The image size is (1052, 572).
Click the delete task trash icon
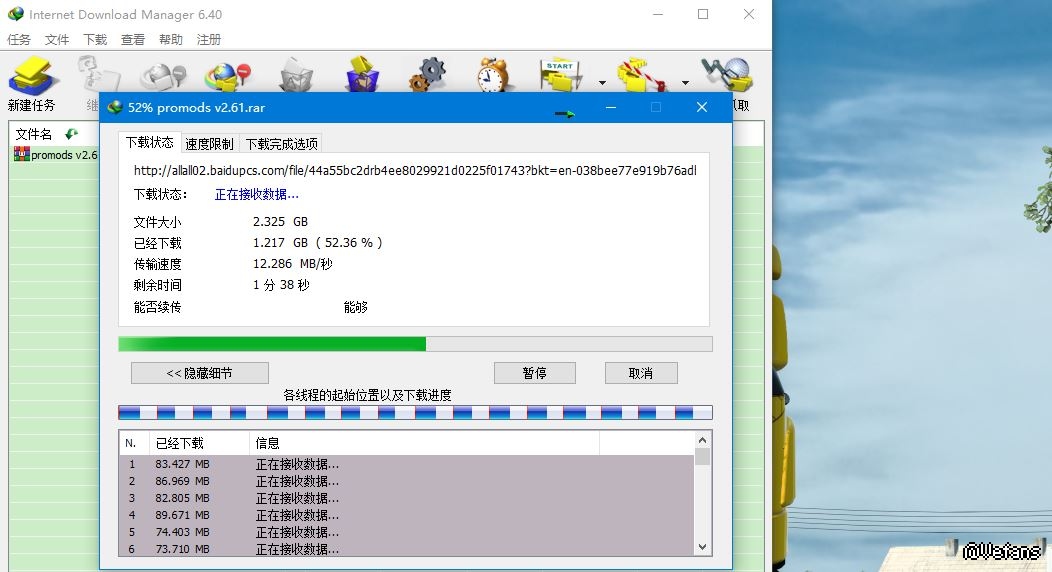pyautogui.click(x=296, y=75)
